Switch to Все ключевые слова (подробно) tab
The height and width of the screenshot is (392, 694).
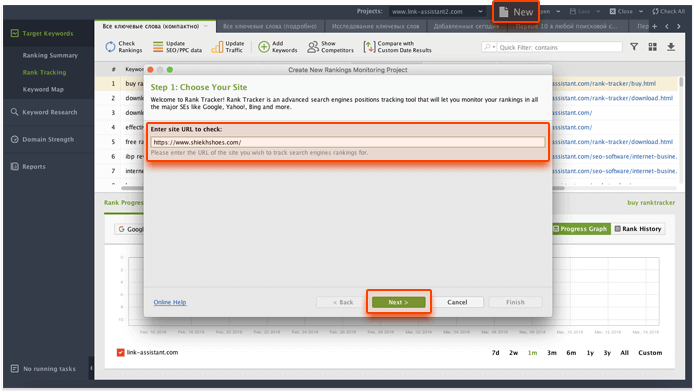[x=270, y=26]
